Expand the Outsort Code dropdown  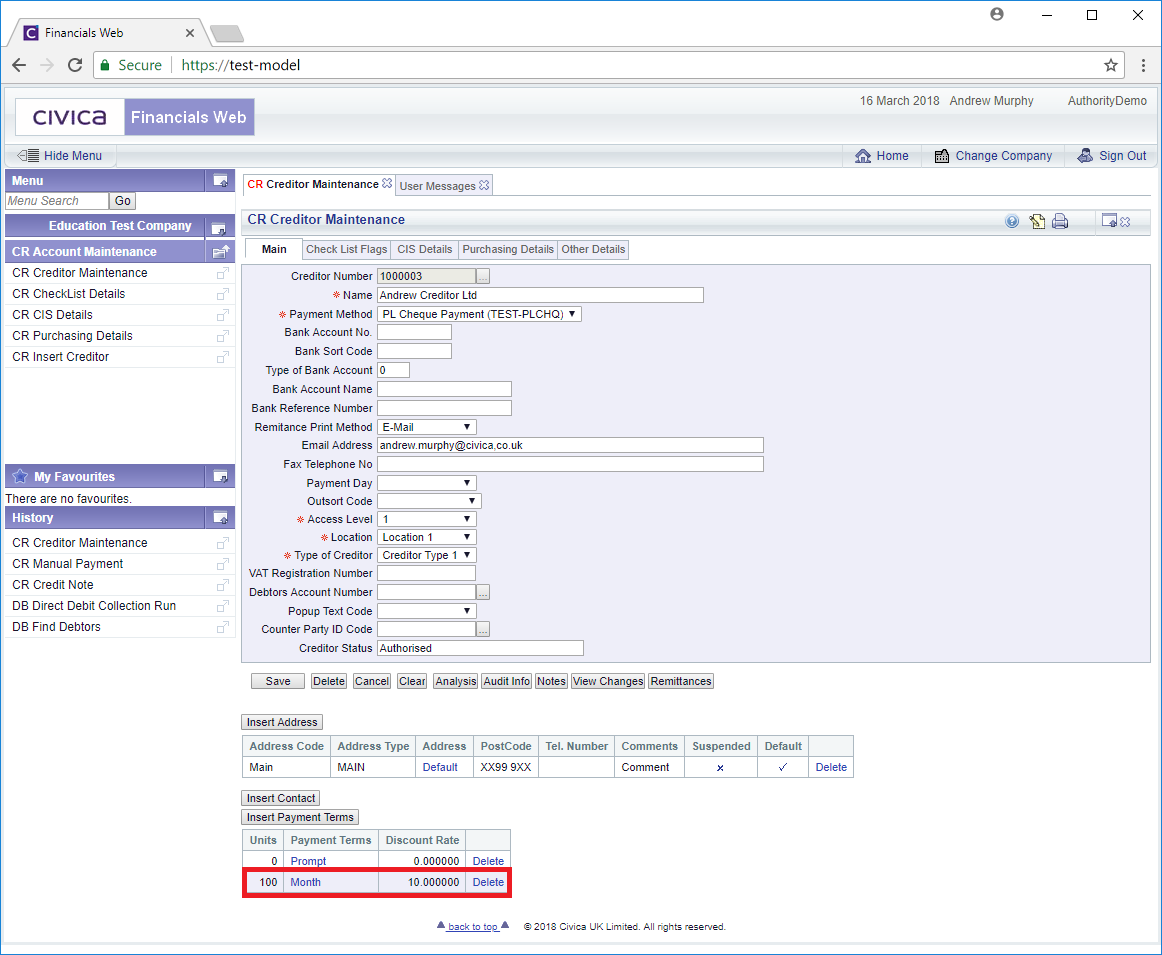click(430, 501)
